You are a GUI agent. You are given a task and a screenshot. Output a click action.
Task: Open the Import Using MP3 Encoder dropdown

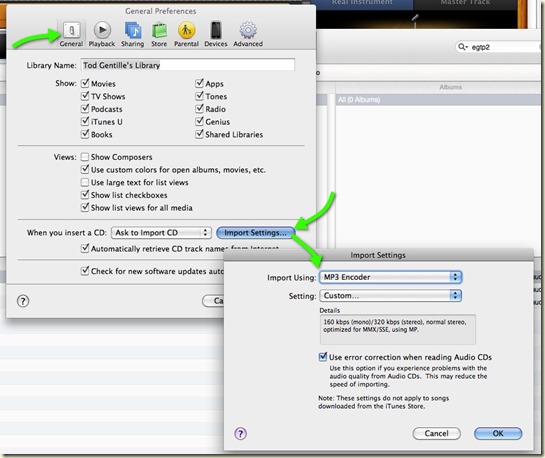tap(390, 277)
